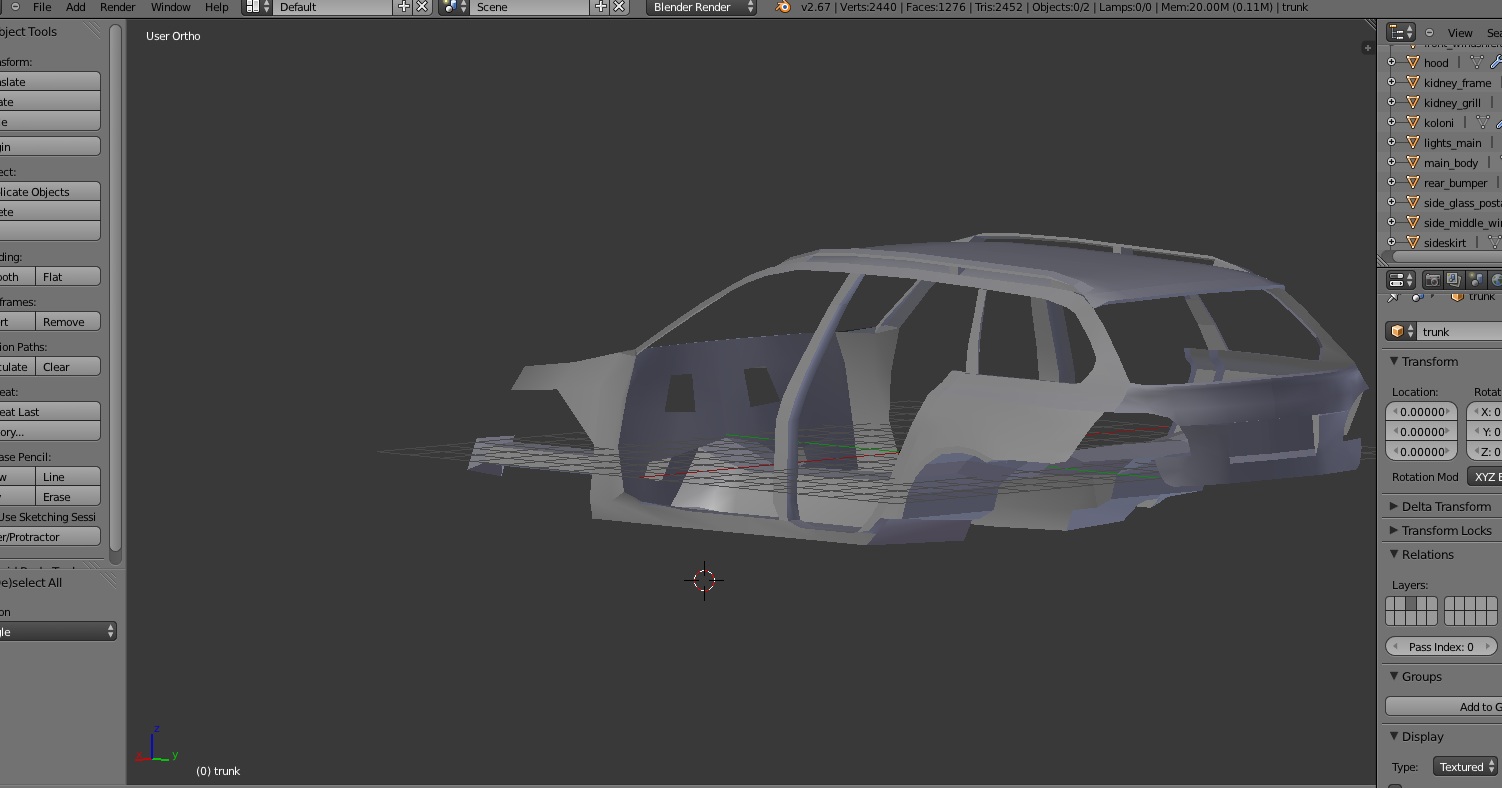The image size is (1502, 788).
Task: Click the sideskirt mesh data icon
Action: pos(1494,242)
